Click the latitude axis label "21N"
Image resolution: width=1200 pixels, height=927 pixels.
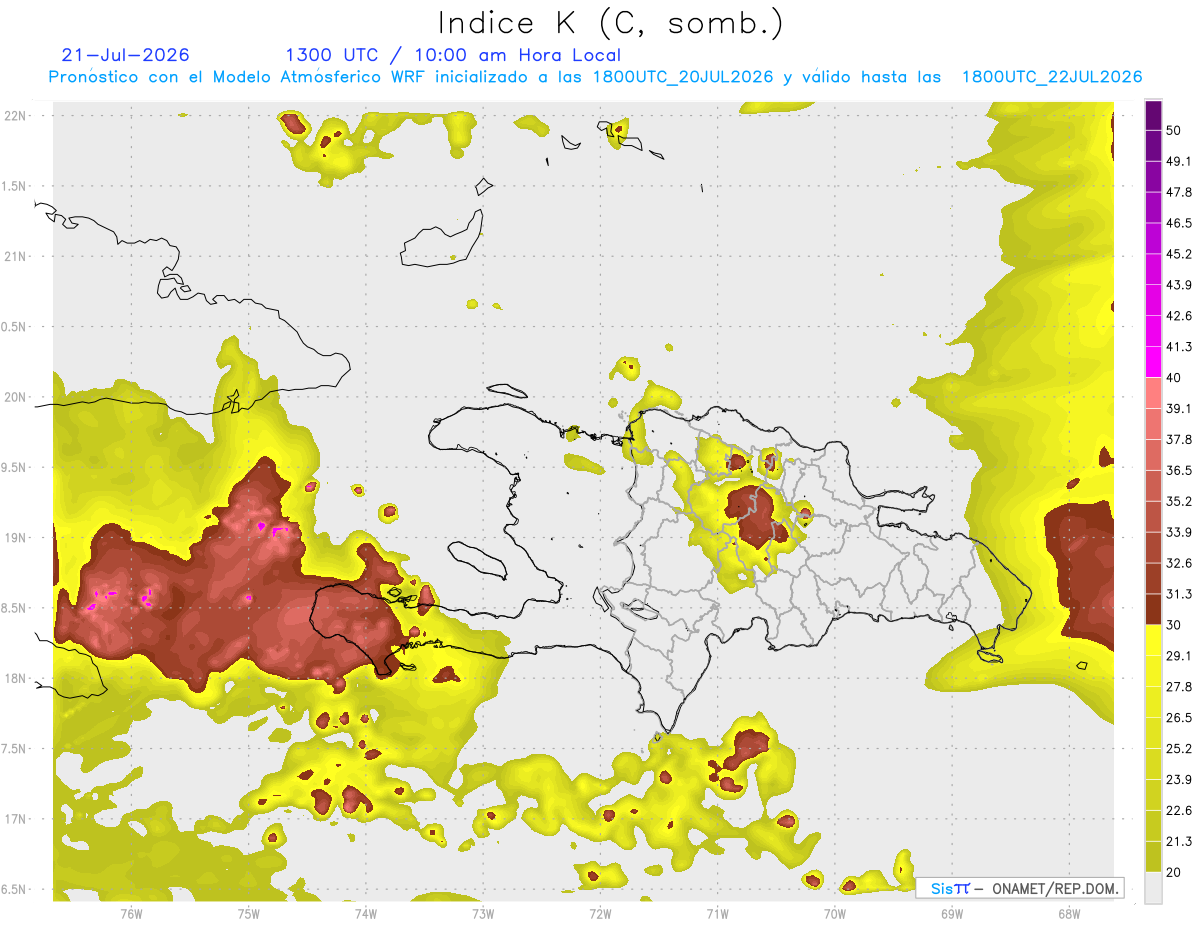click(x=16, y=256)
